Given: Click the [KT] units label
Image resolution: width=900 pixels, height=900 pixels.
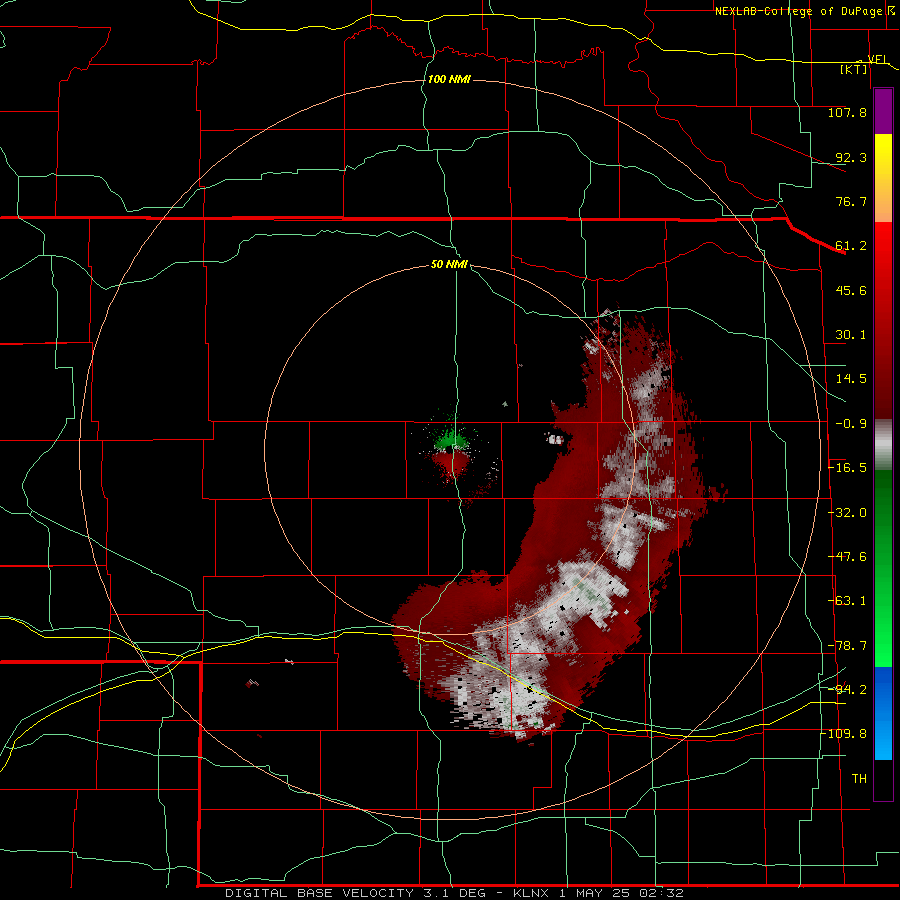Looking at the screenshot, I should click(854, 69).
